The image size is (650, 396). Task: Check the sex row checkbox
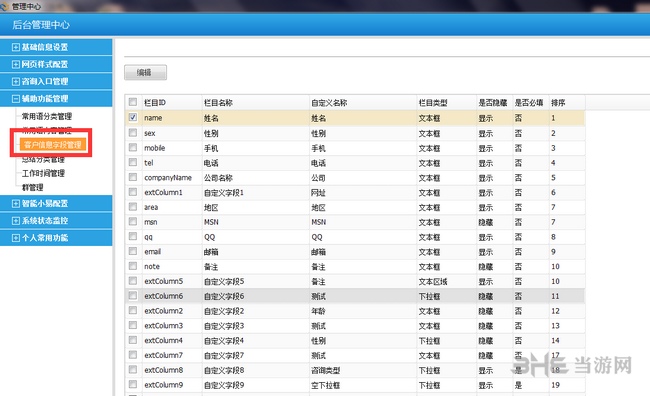click(133, 133)
